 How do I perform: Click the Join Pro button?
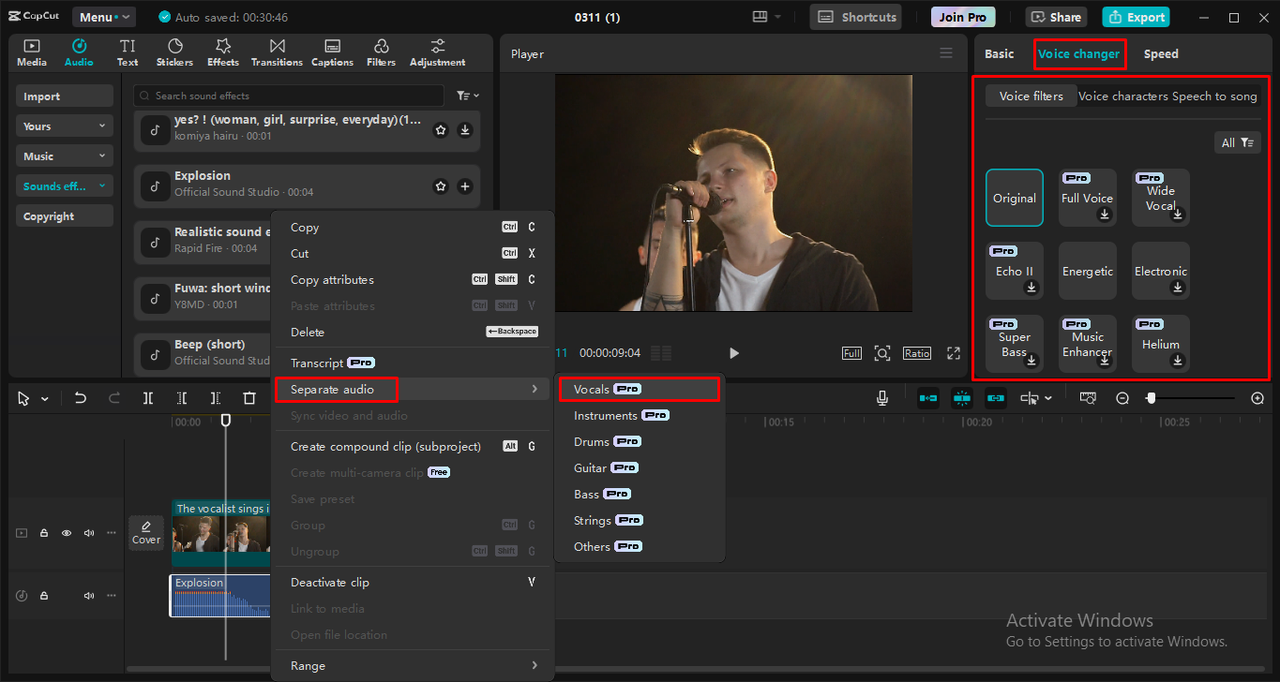click(963, 17)
